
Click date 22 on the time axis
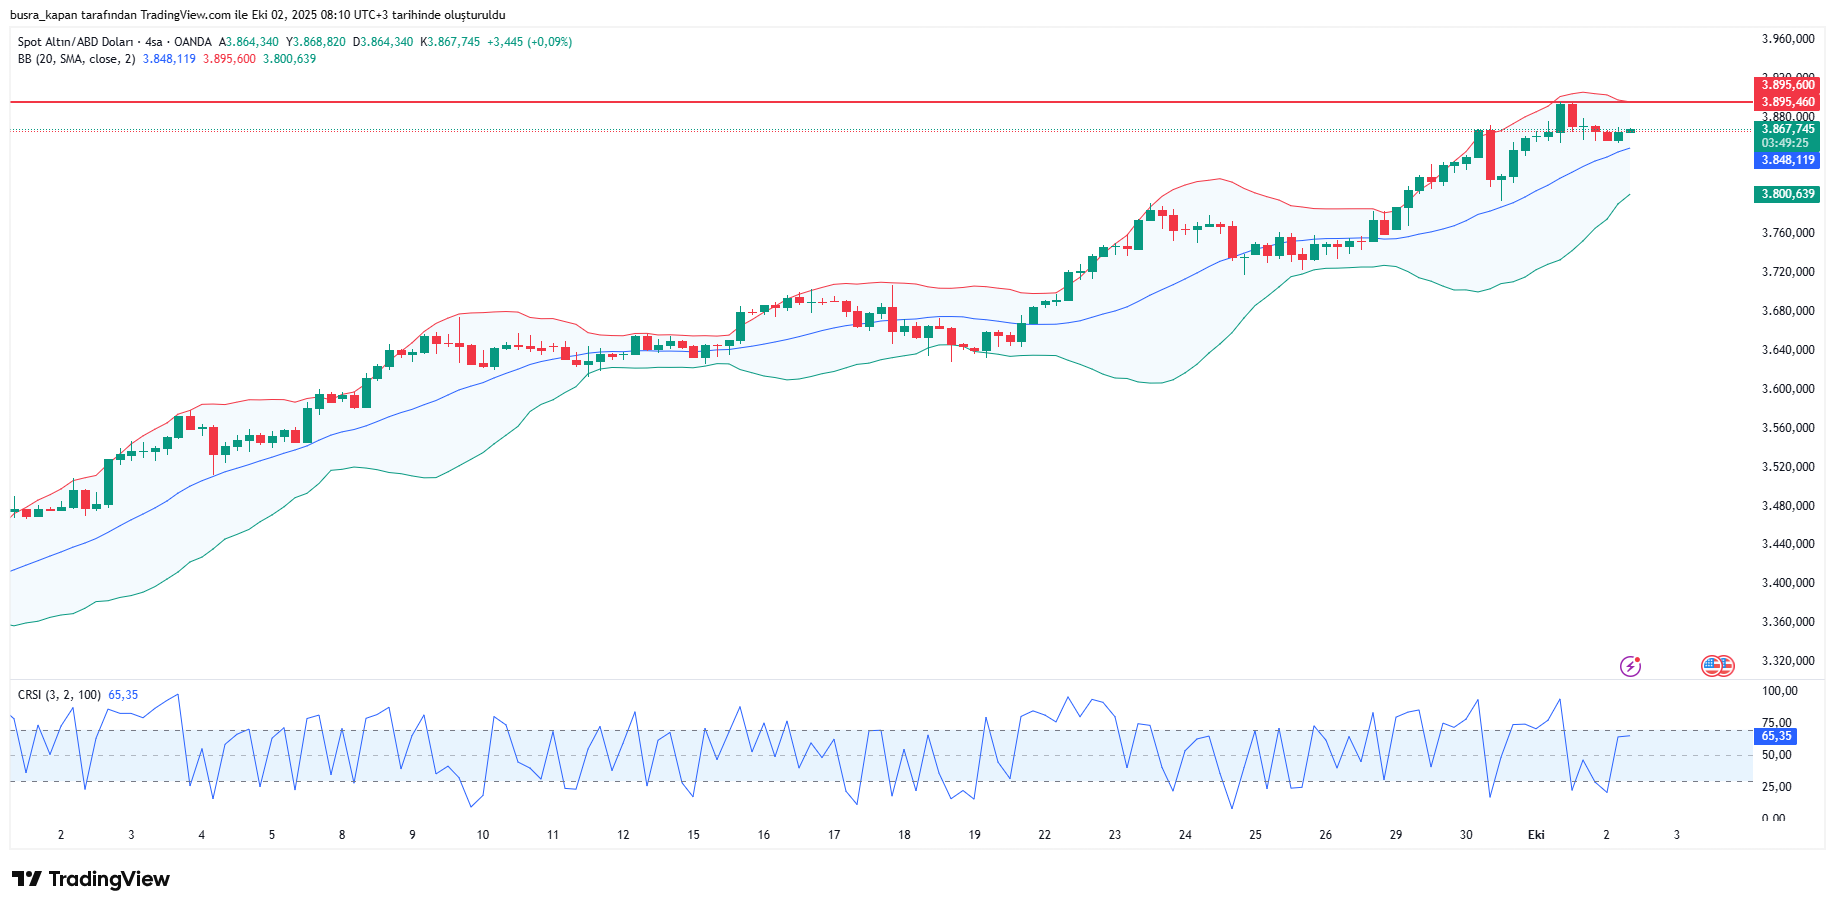(x=1044, y=835)
